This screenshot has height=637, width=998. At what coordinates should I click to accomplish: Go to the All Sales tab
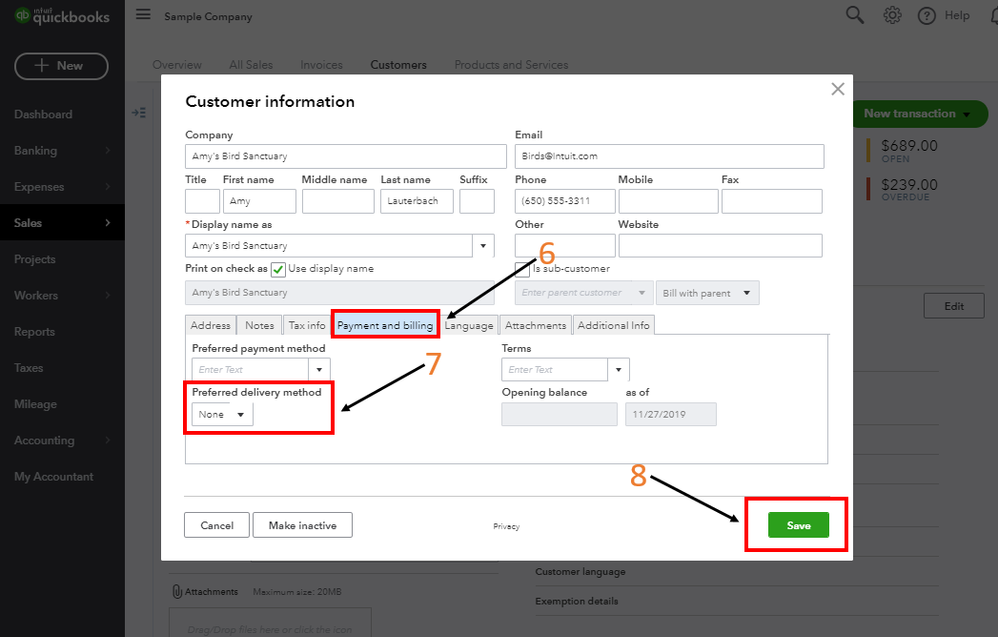(251, 65)
